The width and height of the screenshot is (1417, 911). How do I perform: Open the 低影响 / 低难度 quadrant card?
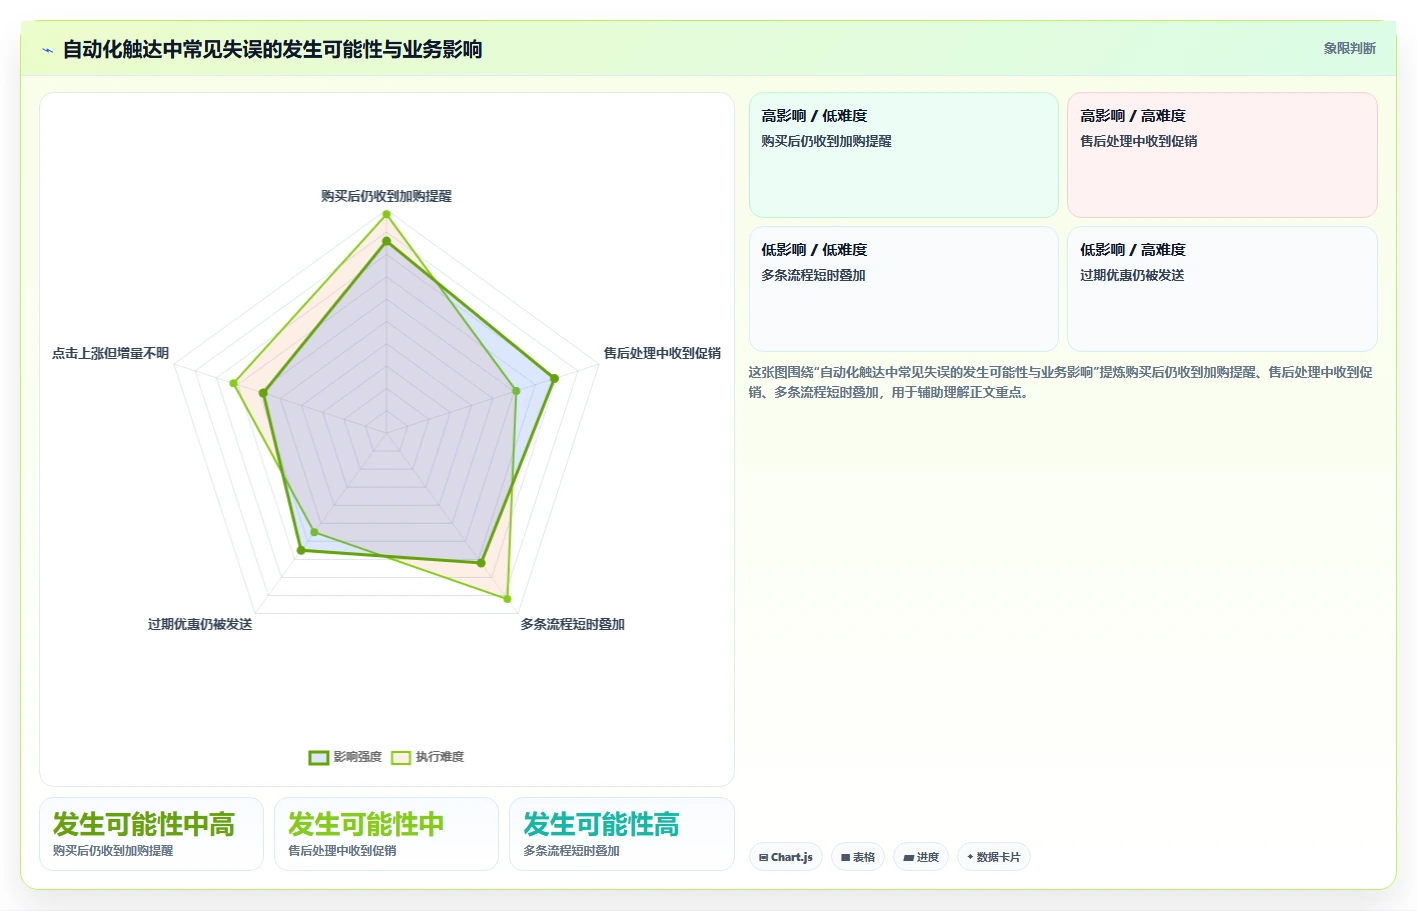(x=904, y=289)
